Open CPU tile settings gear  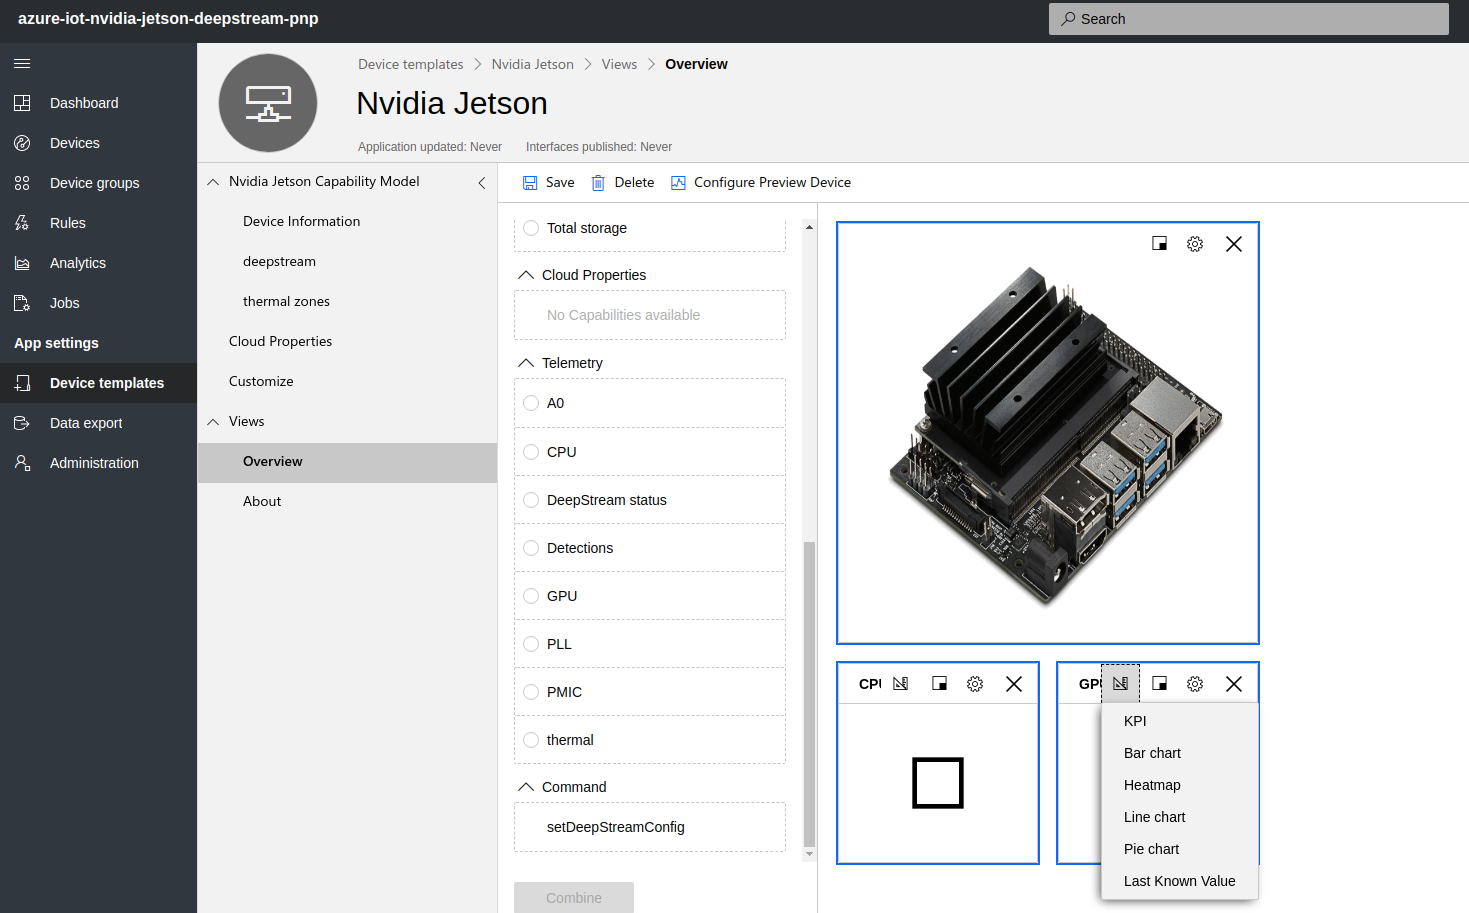tap(975, 684)
